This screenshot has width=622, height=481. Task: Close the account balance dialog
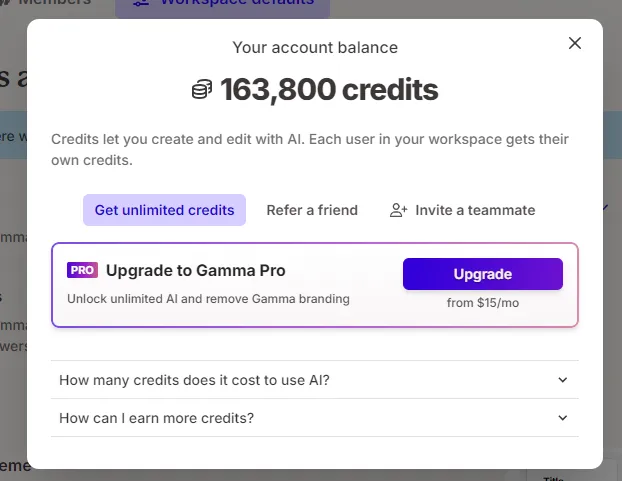point(574,43)
